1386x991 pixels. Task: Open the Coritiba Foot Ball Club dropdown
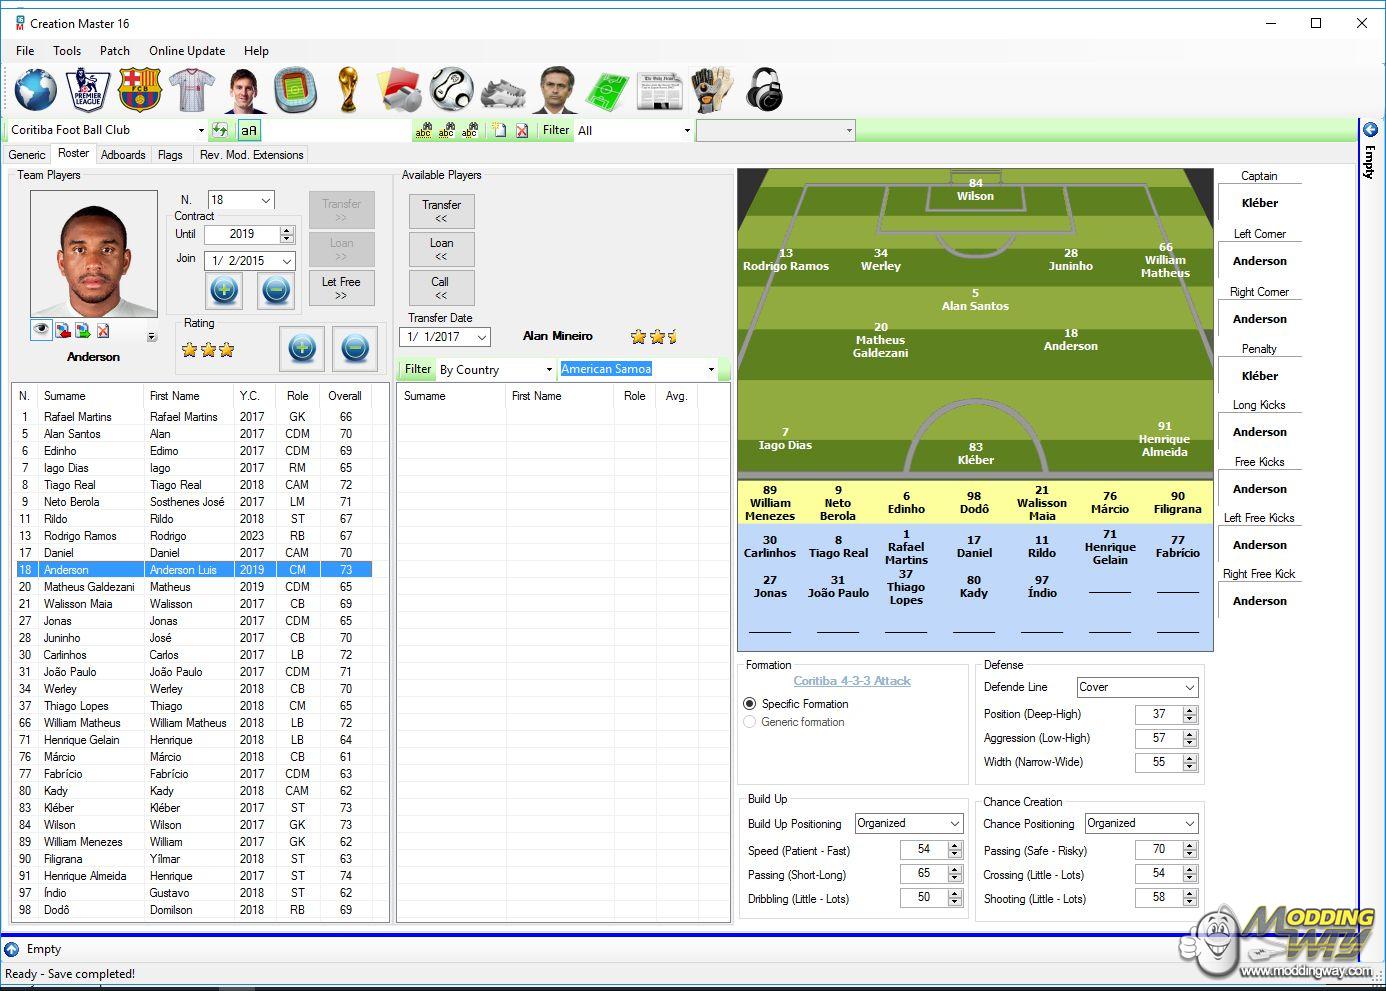coord(200,130)
